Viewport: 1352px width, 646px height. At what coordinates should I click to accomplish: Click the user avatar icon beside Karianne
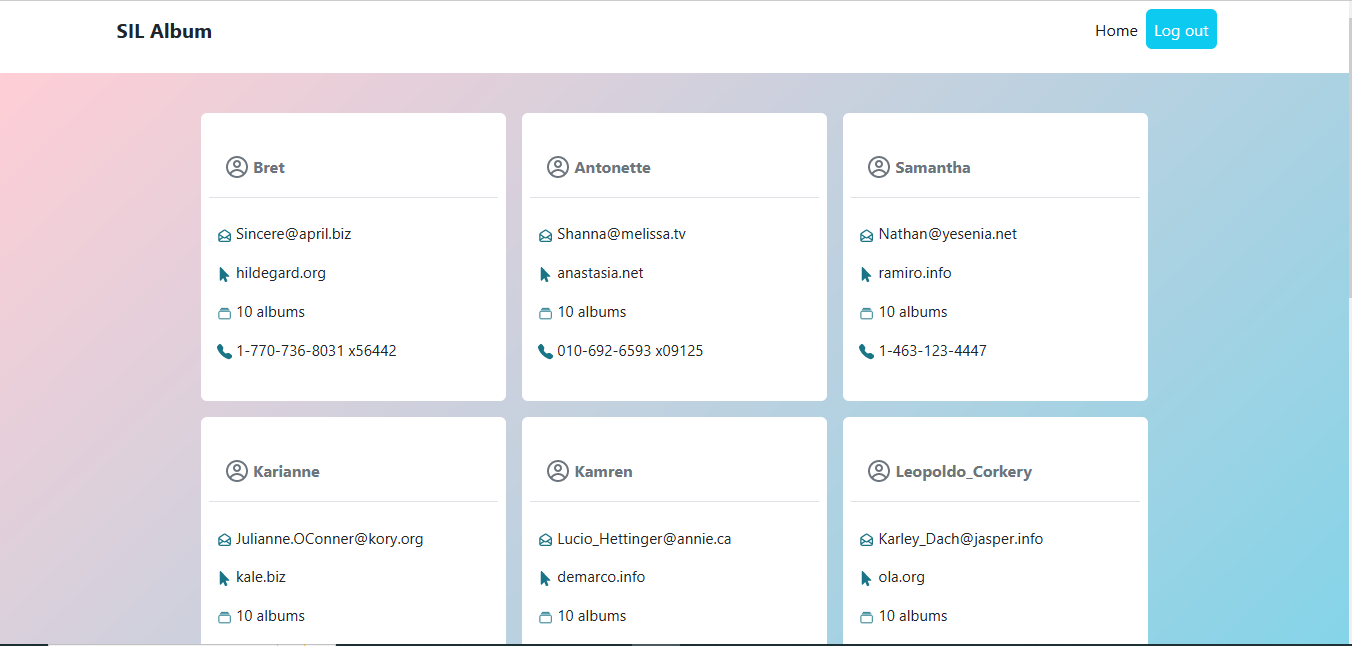click(237, 471)
